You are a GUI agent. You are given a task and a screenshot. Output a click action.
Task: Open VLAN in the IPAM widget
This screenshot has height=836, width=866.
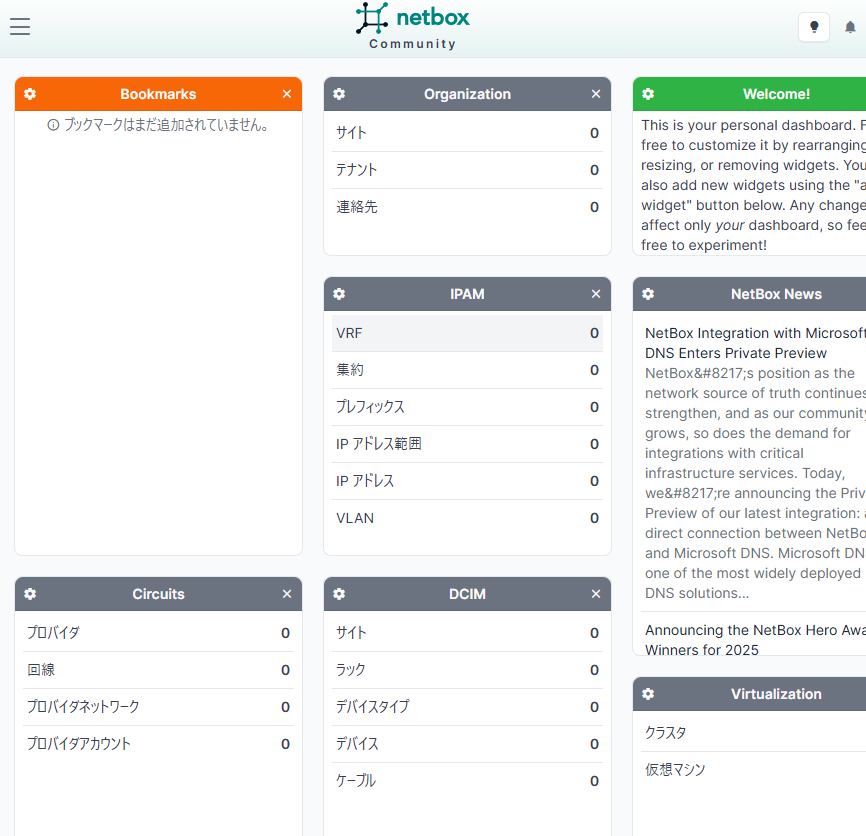pos(467,518)
